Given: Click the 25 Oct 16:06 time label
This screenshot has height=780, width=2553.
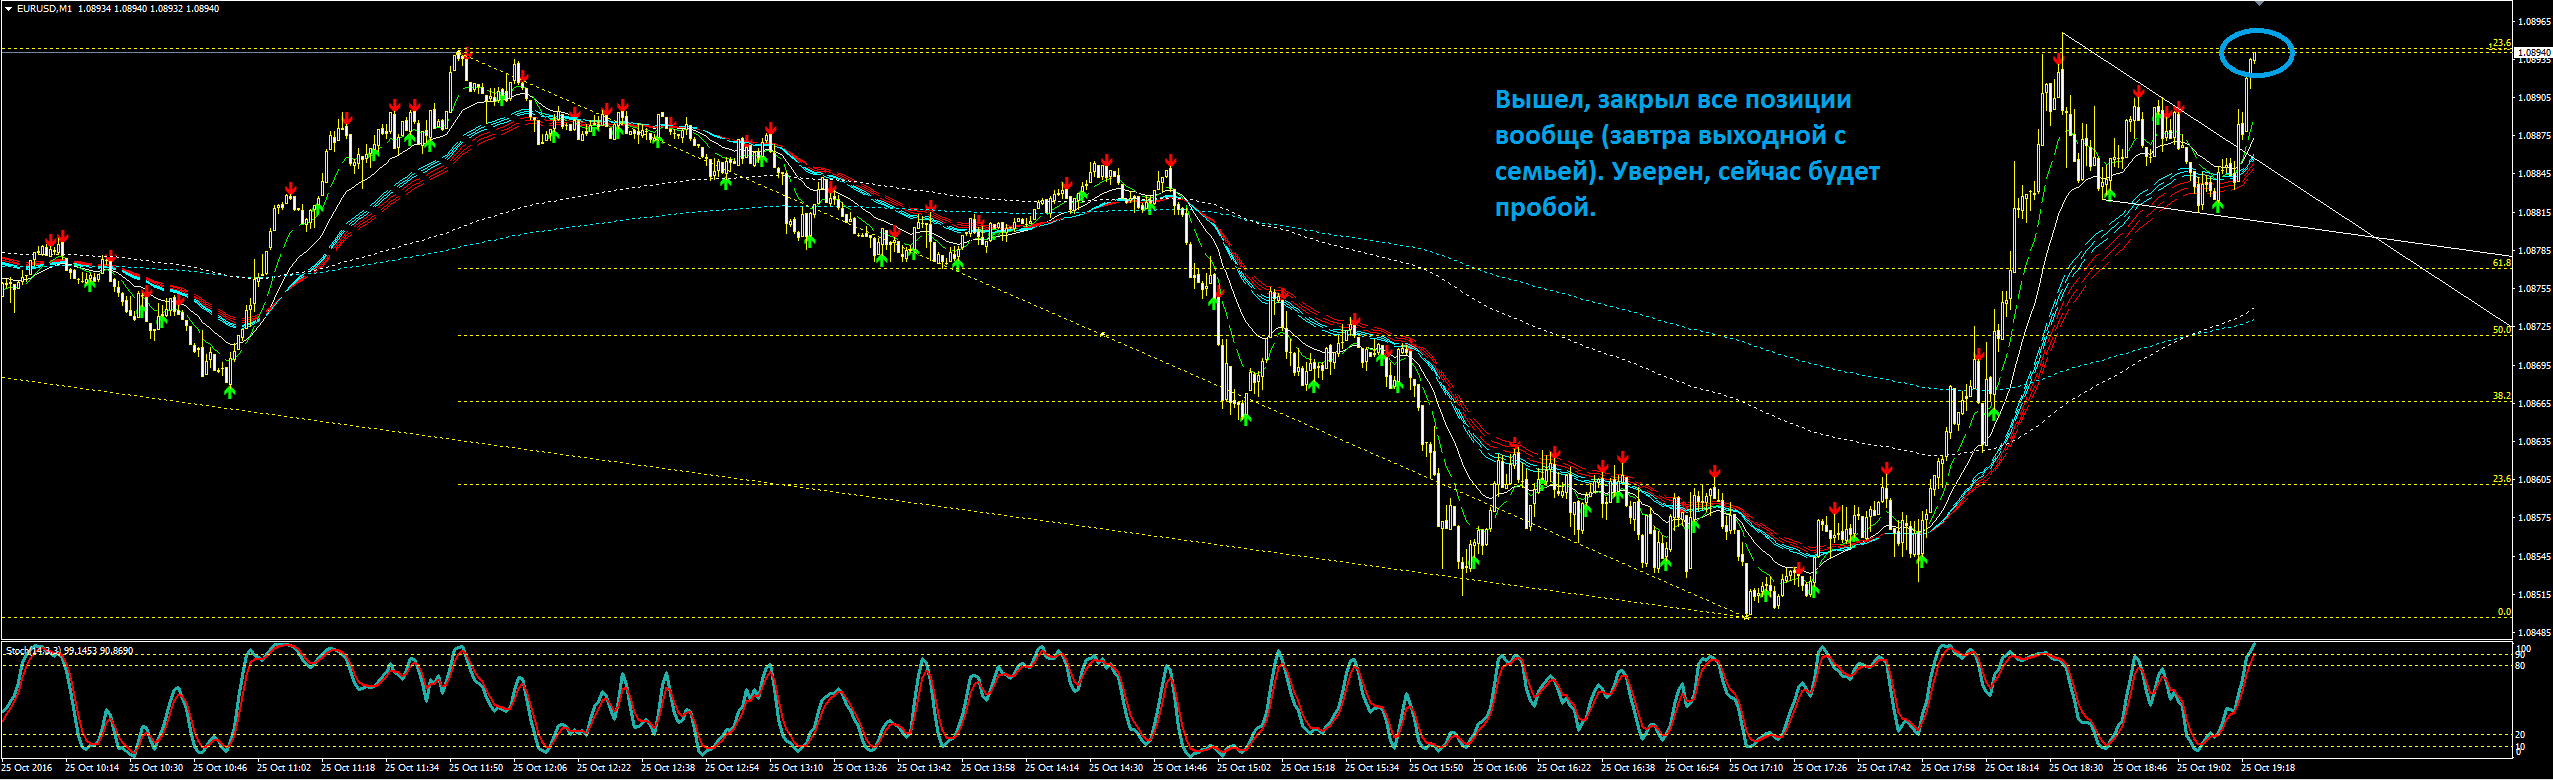Looking at the screenshot, I should [1501, 769].
